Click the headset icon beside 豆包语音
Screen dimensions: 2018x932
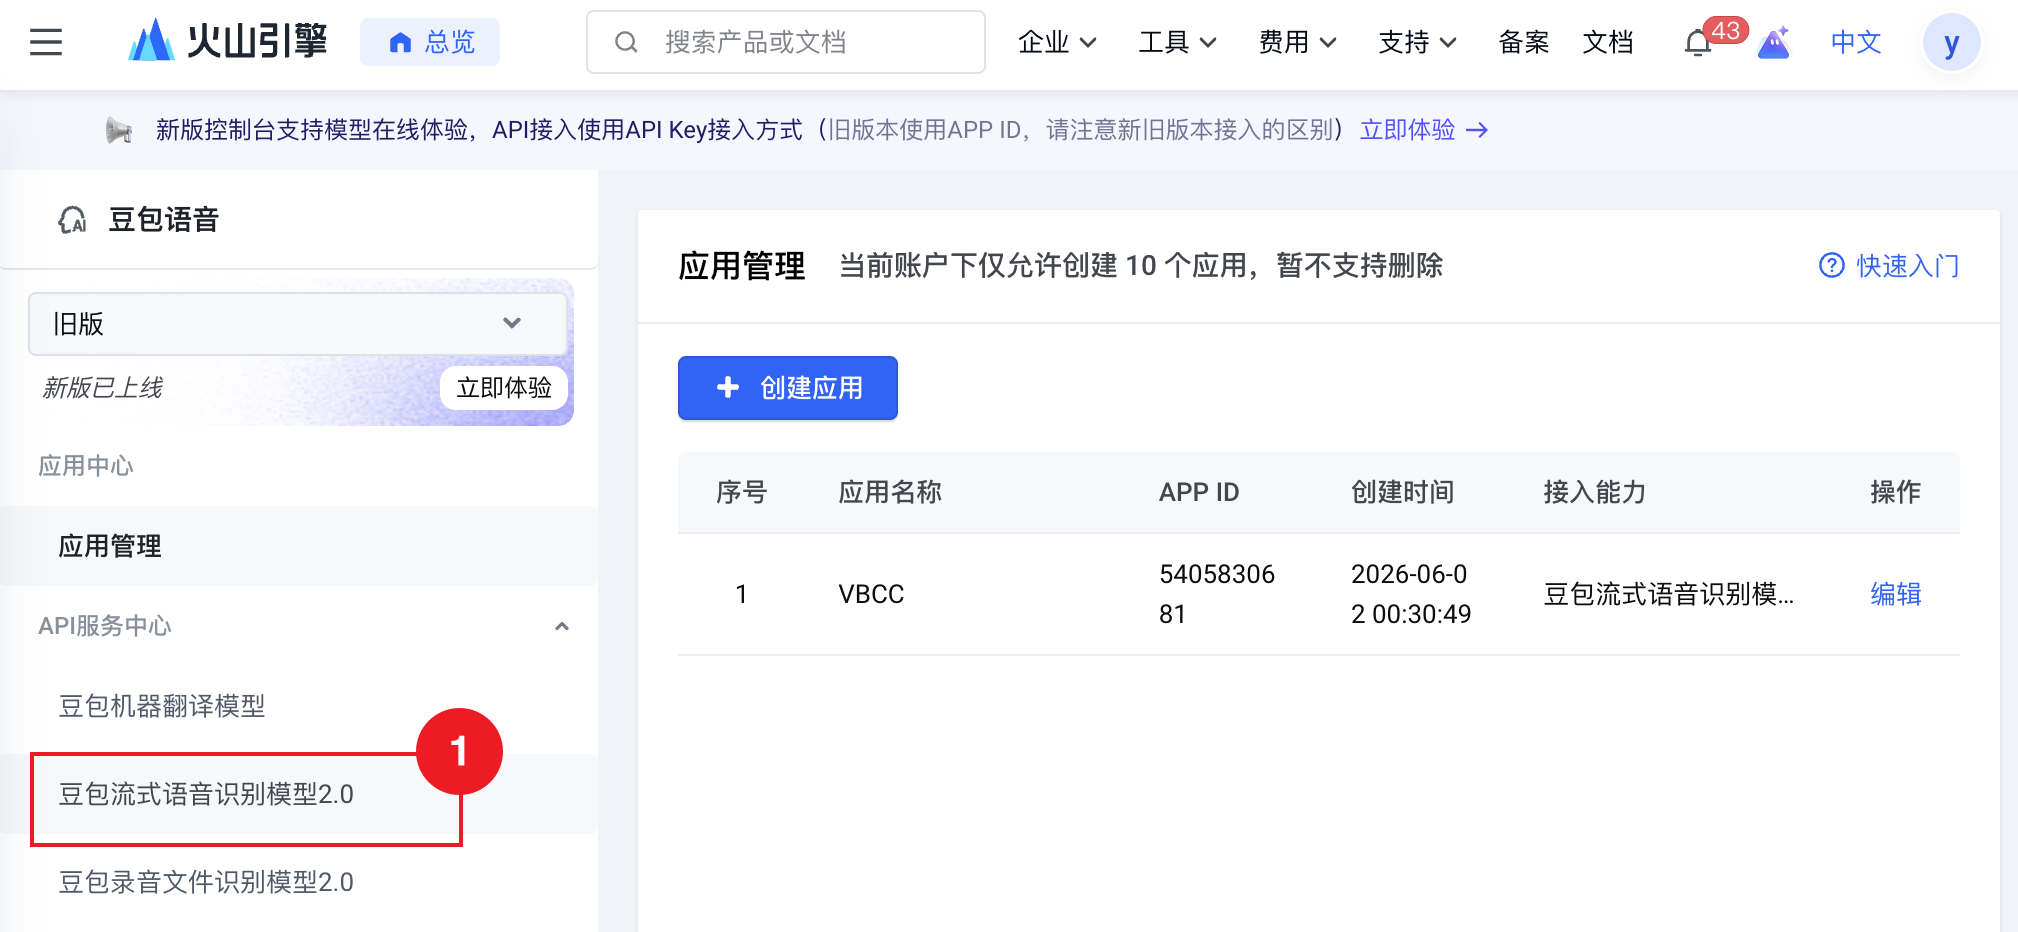tap(72, 220)
